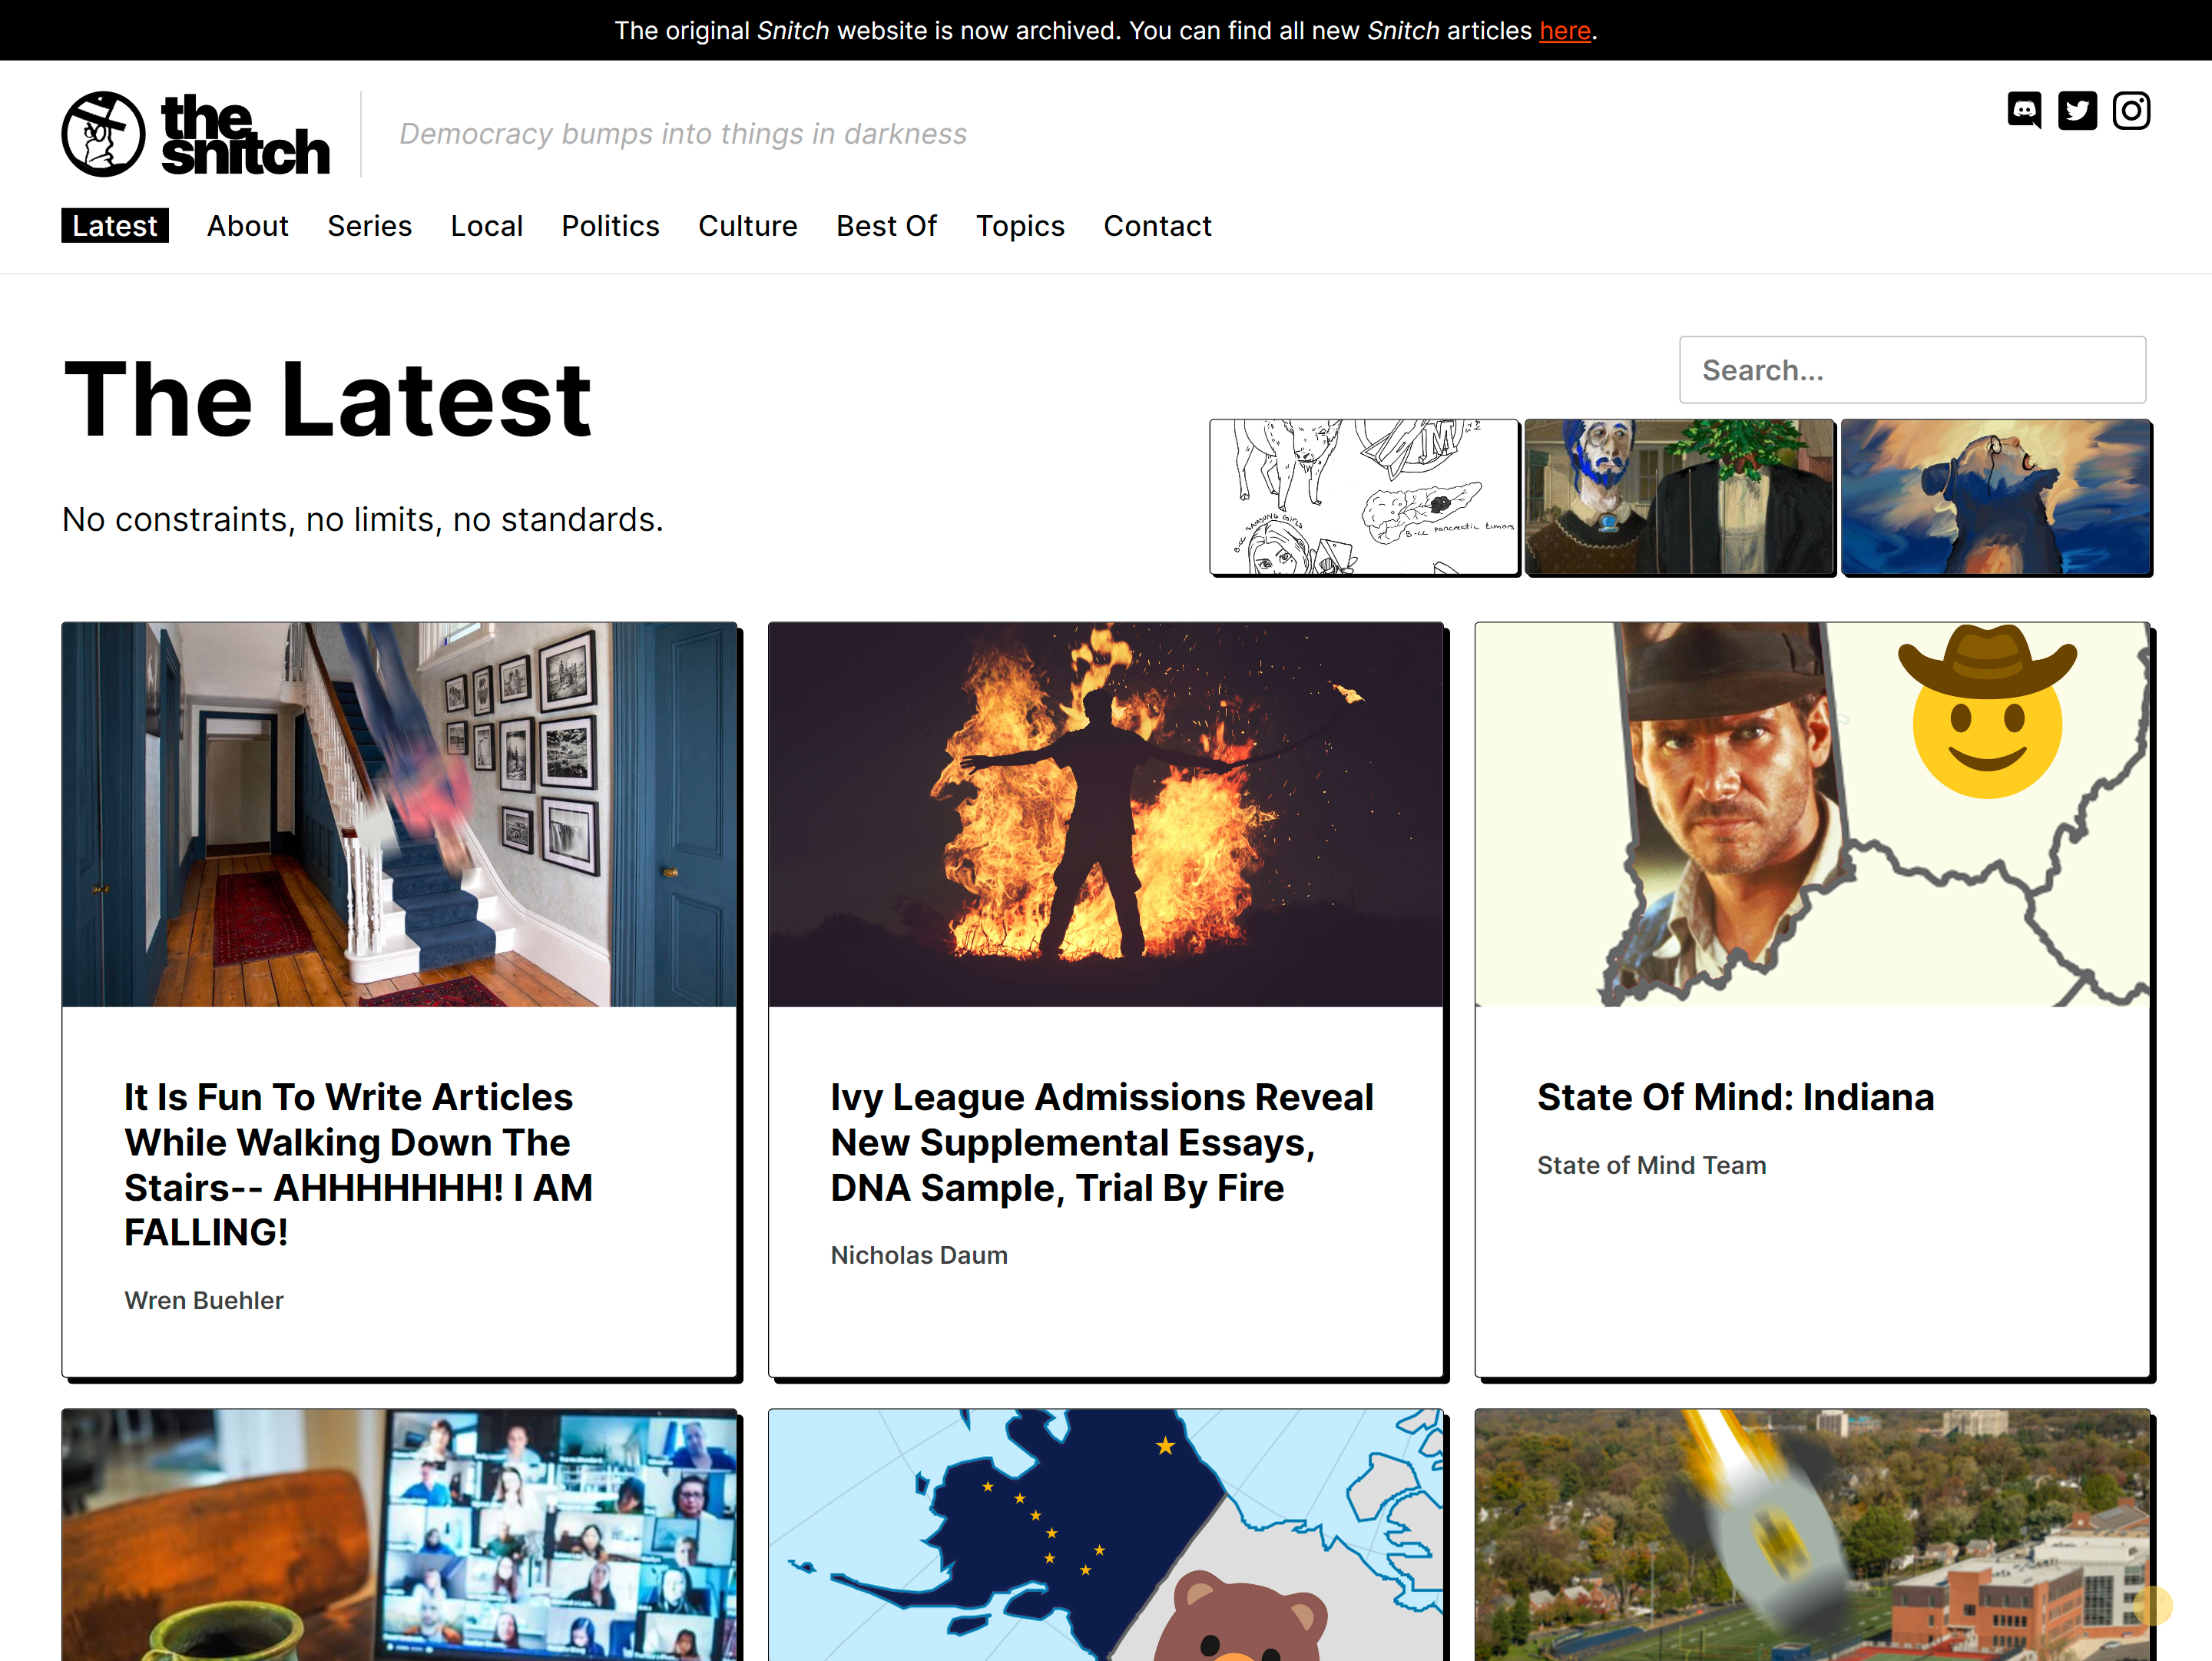Open the Contact page
Viewport: 2212px width, 1661px height.
1157,226
